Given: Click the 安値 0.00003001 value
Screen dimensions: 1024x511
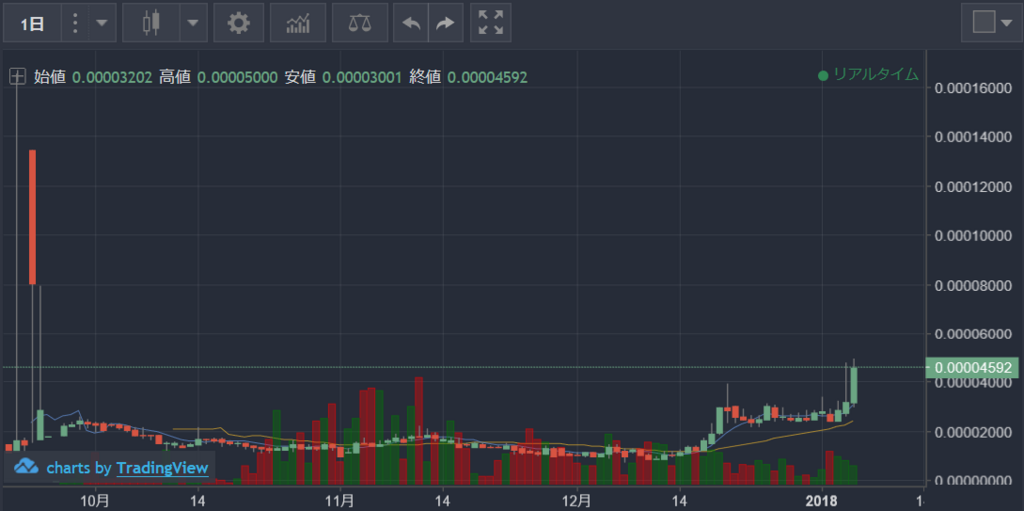Looking at the screenshot, I should pos(362,78).
